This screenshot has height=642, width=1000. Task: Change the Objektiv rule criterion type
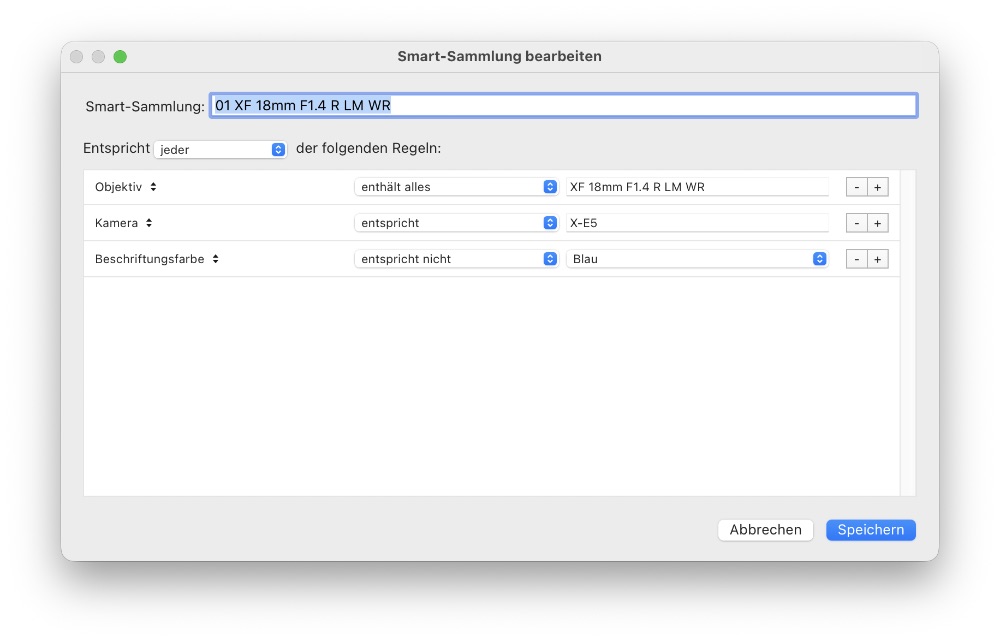(x=126, y=187)
